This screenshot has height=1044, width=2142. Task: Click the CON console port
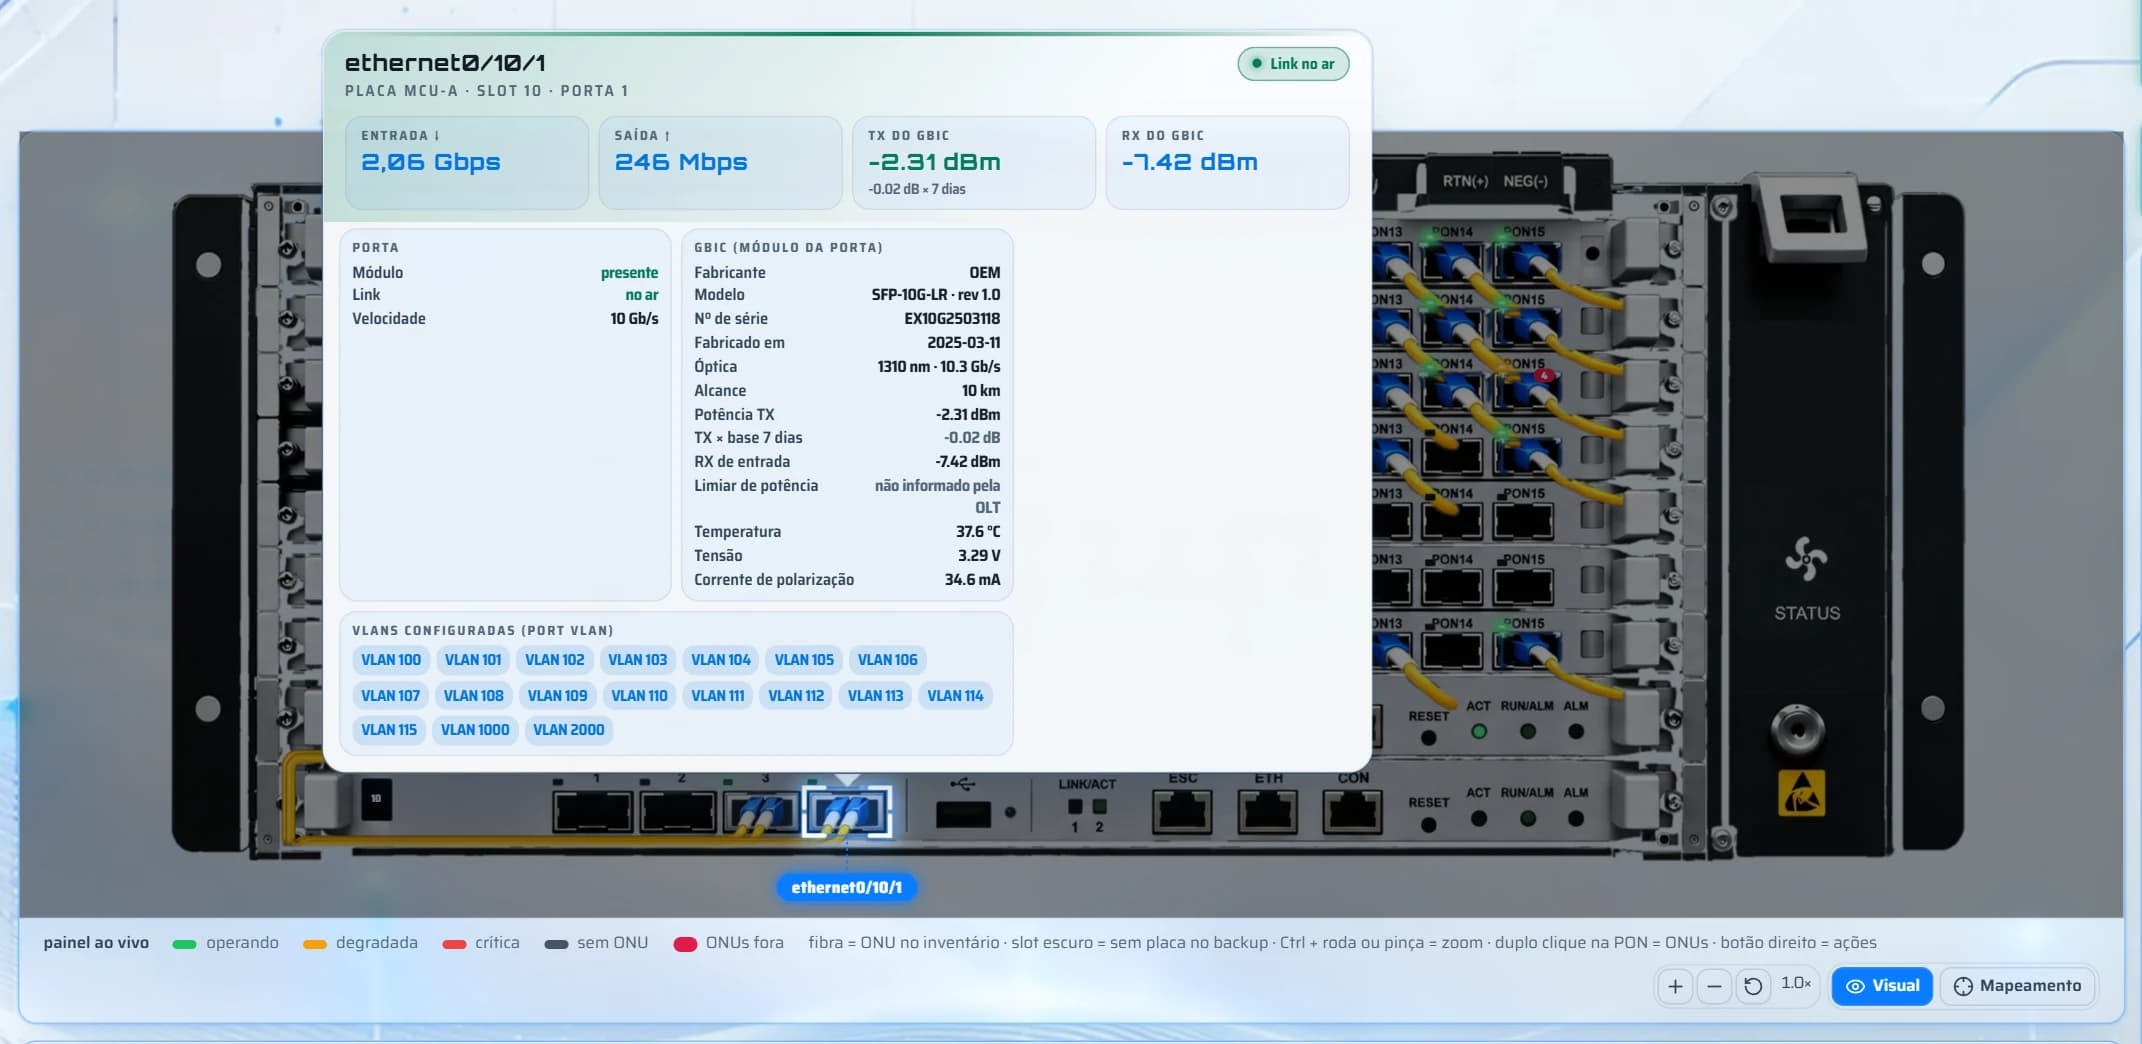1352,811
